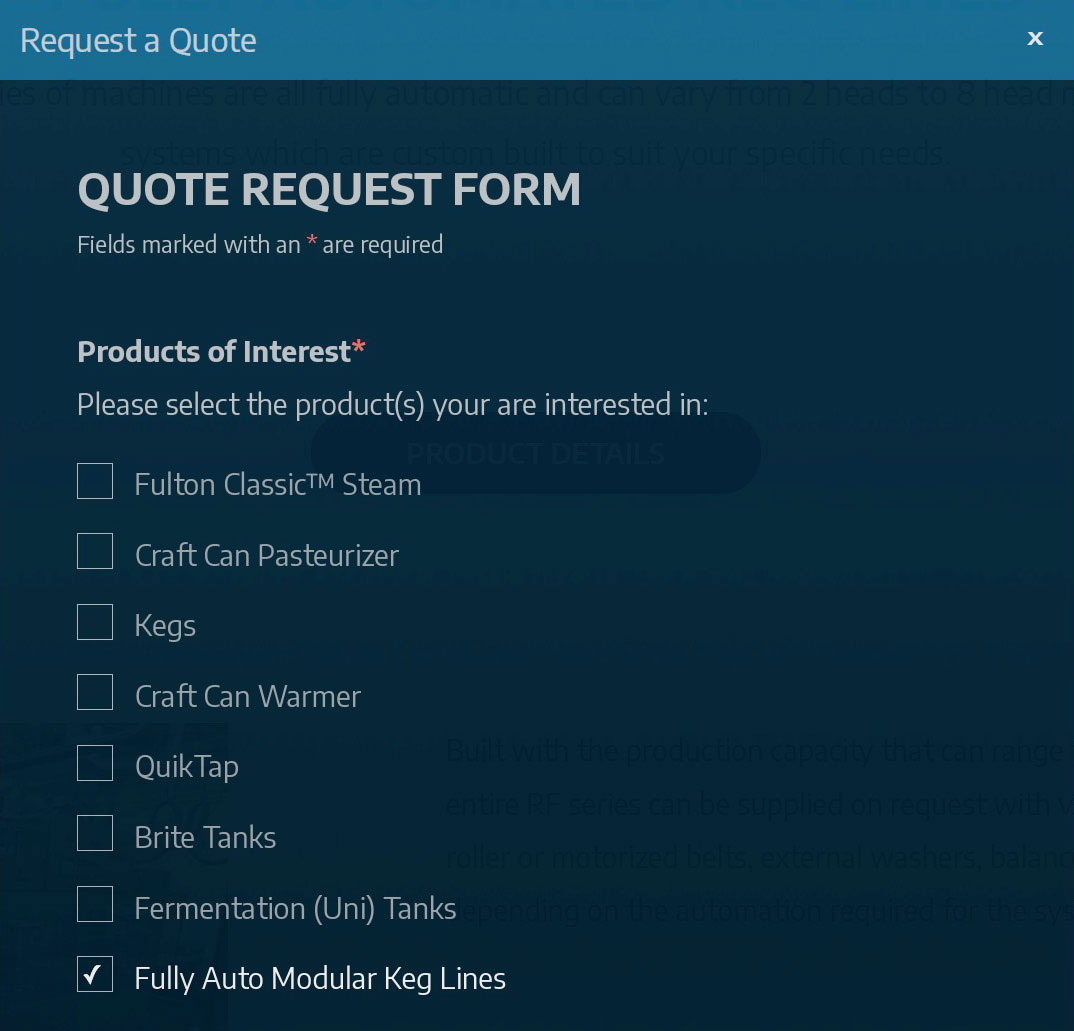Click the 'Products of Interest' field heading
The height and width of the screenshot is (1031, 1074).
click(214, 352)
